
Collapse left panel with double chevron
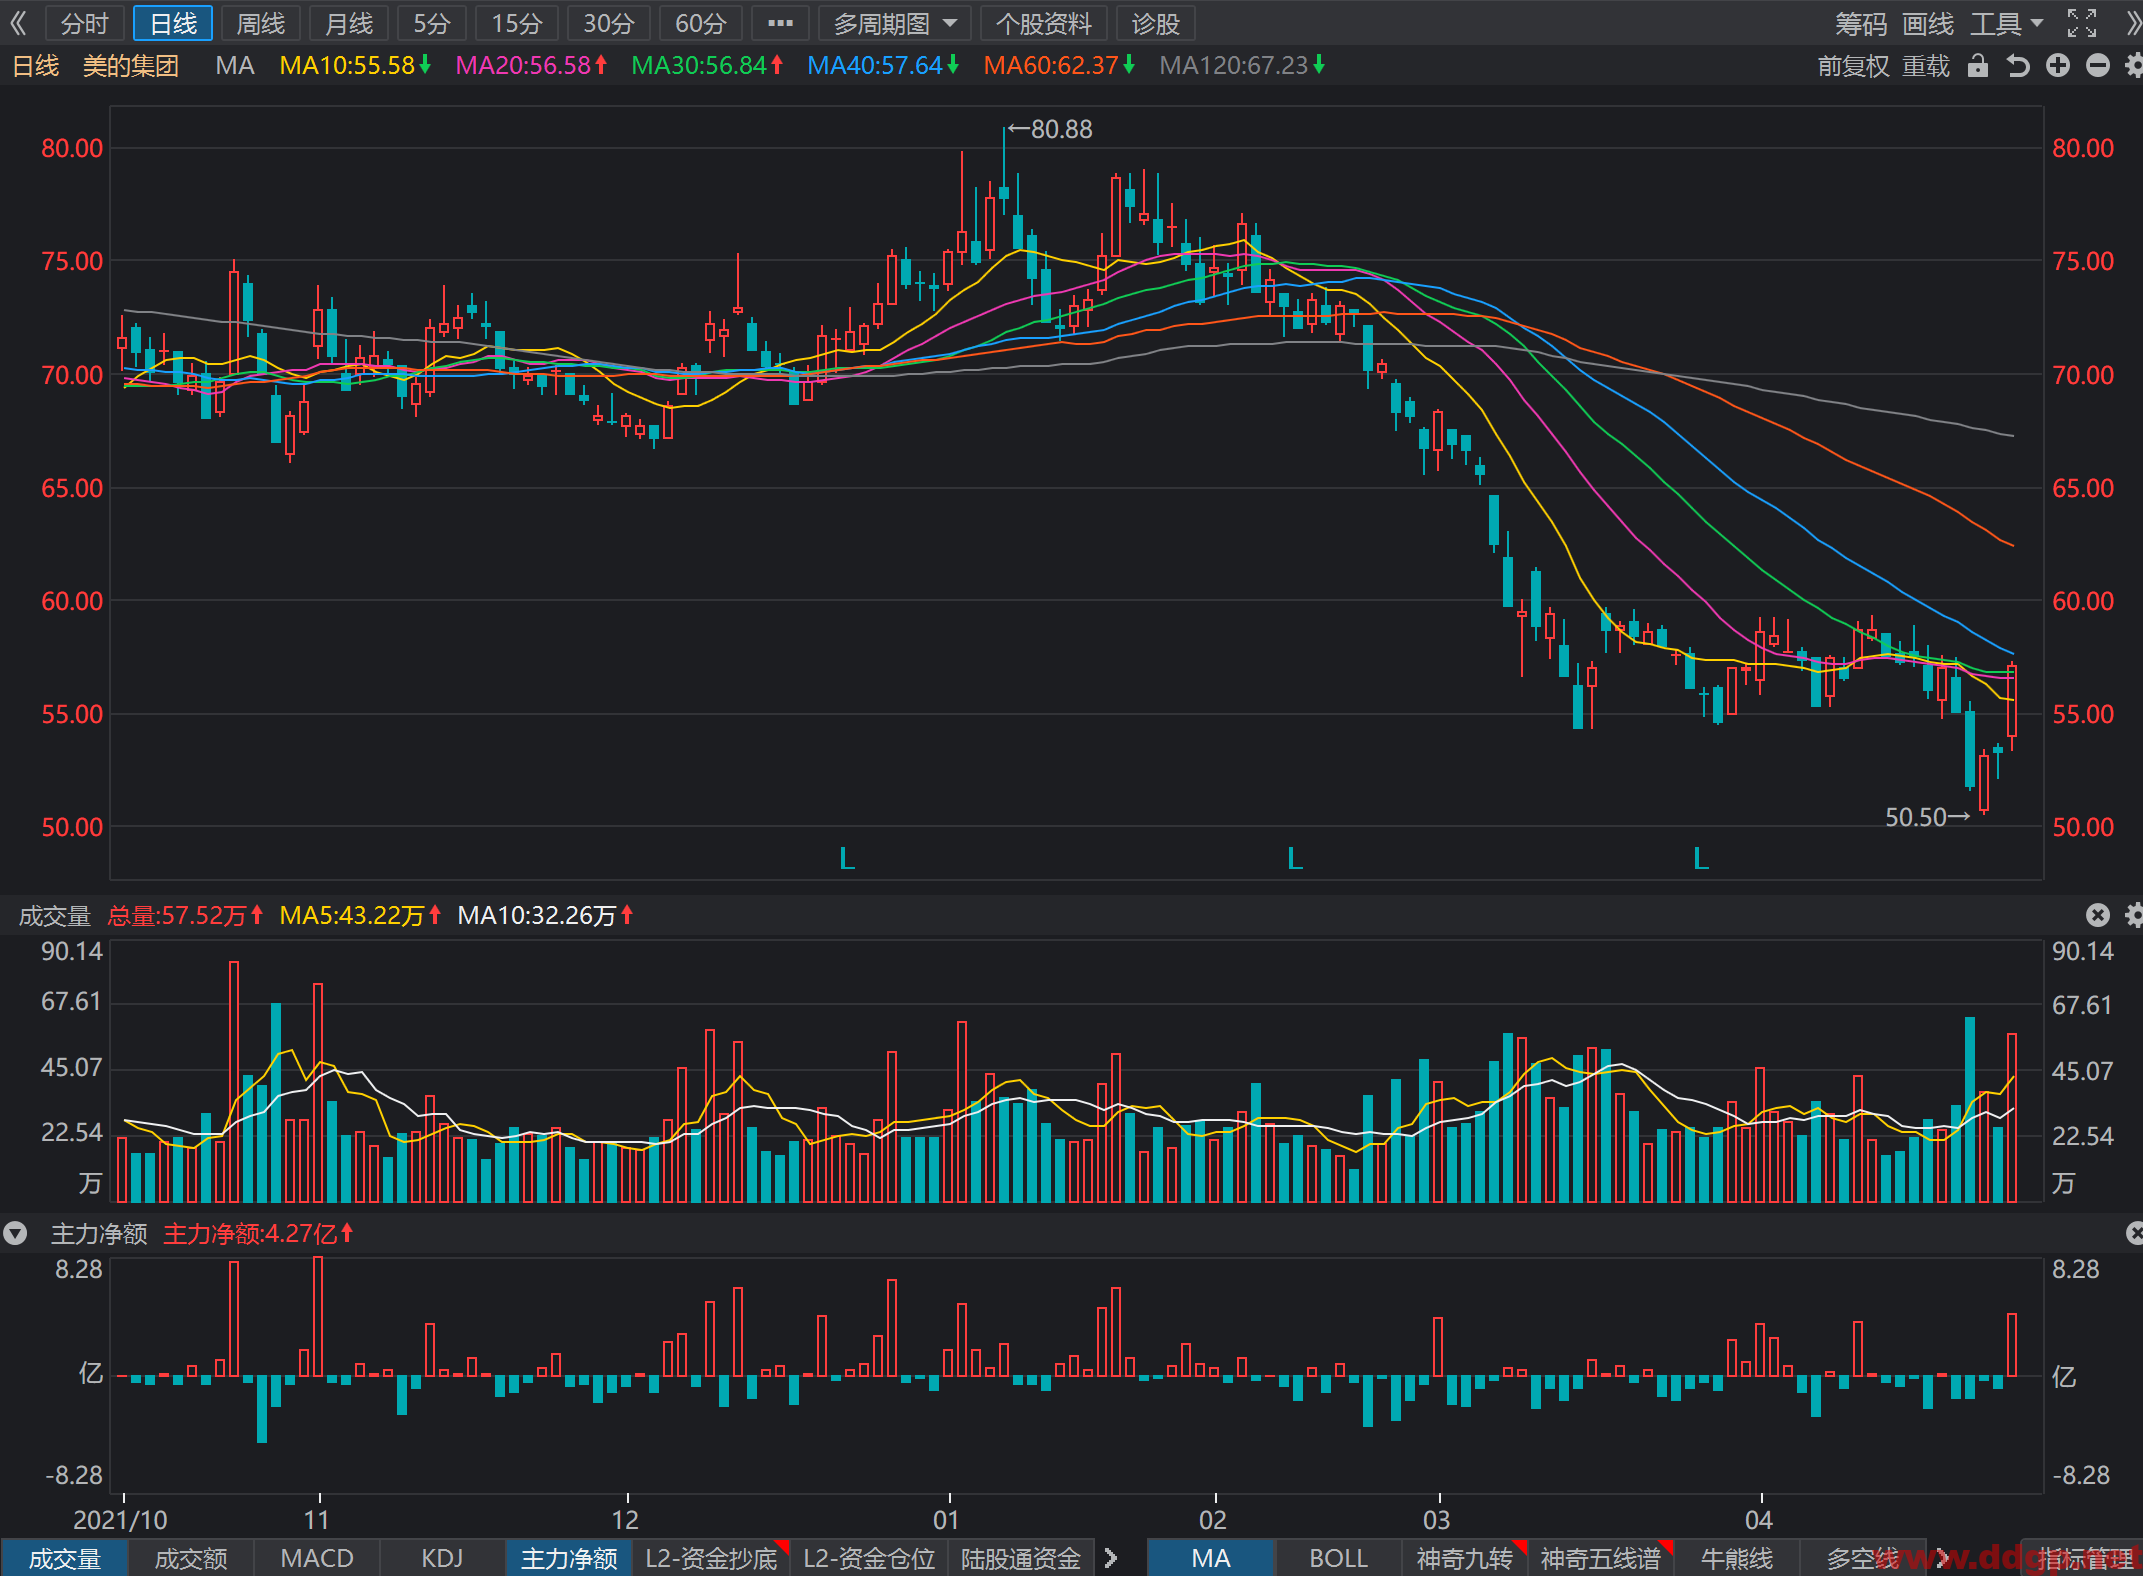click(x=18, y=23)
